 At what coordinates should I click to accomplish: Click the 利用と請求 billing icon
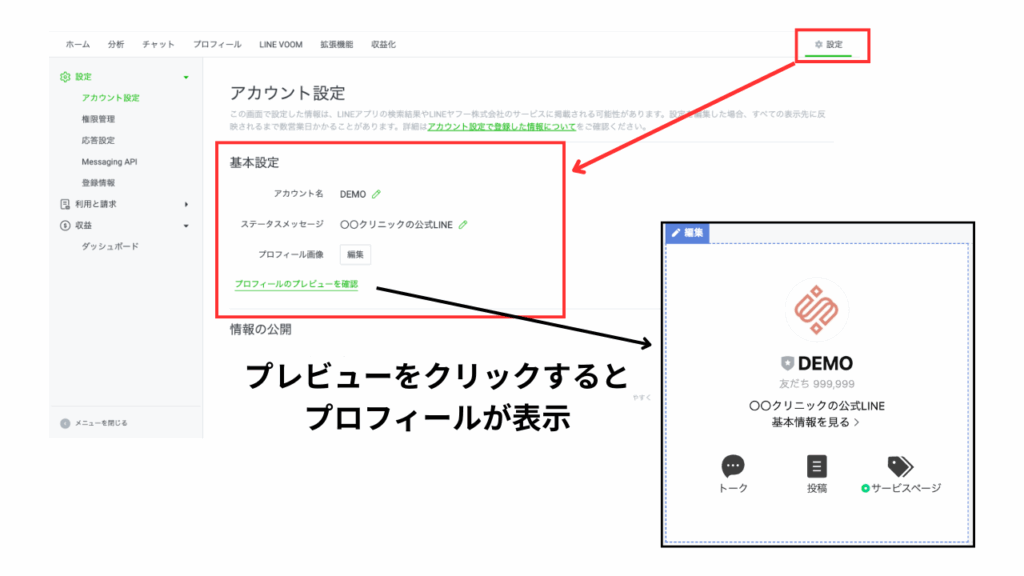tap(65, 204)
